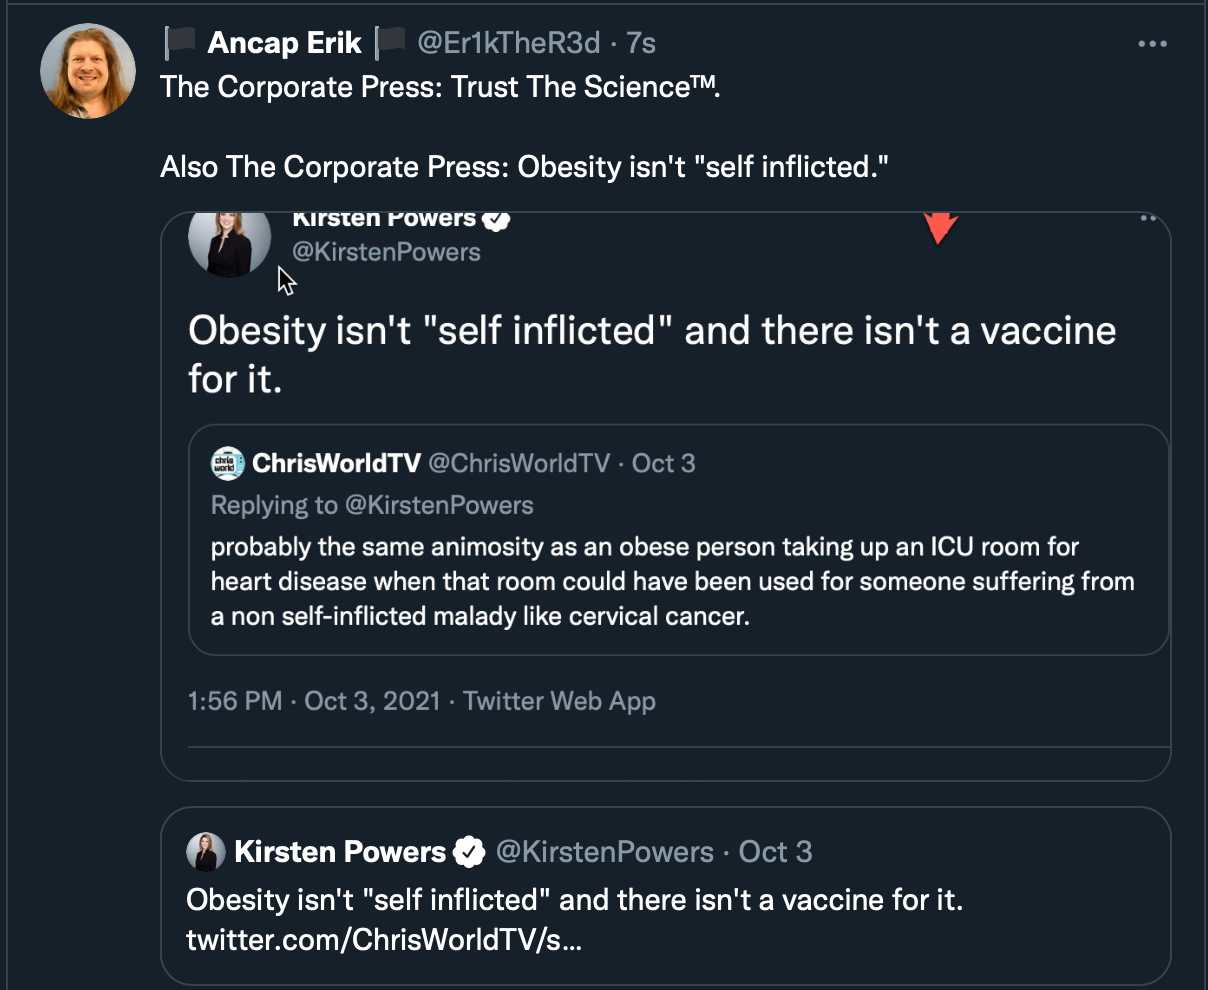Click the Twitter Web App source label
The width and height of the screenshot is (1208, 990).
pos(559,701)
